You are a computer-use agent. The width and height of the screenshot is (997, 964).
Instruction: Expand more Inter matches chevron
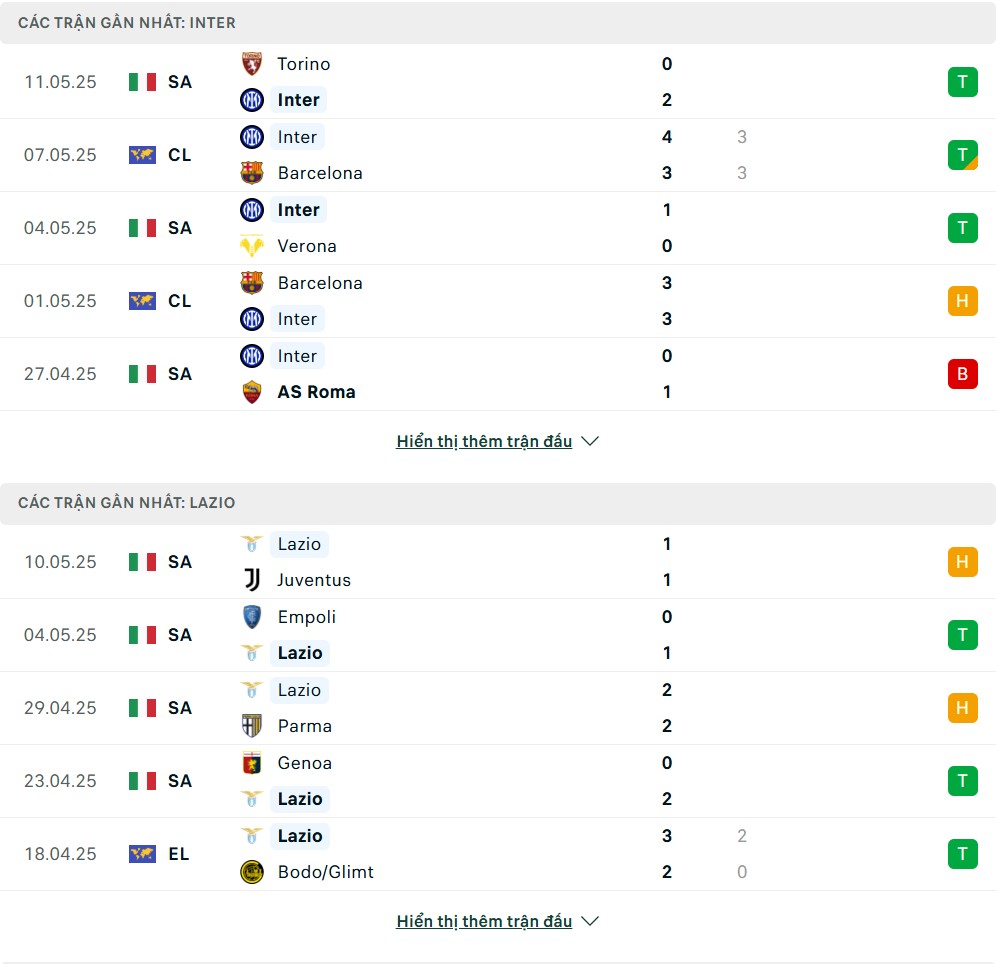590,441
